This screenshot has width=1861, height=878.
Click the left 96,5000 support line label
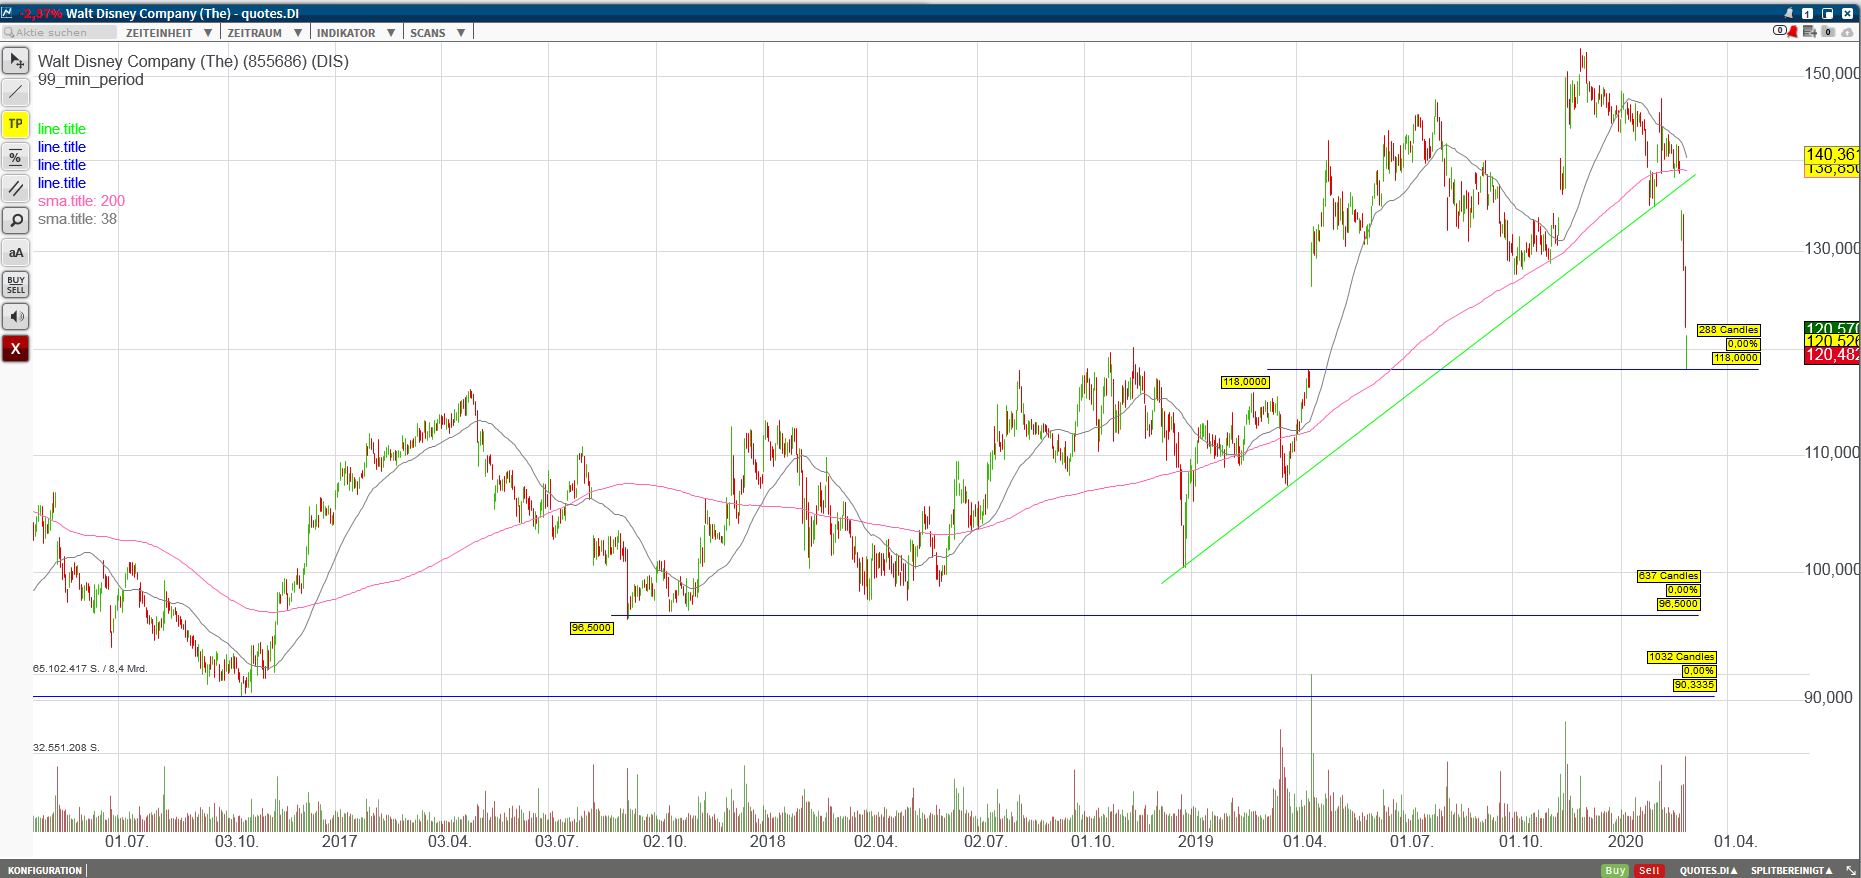591,628
